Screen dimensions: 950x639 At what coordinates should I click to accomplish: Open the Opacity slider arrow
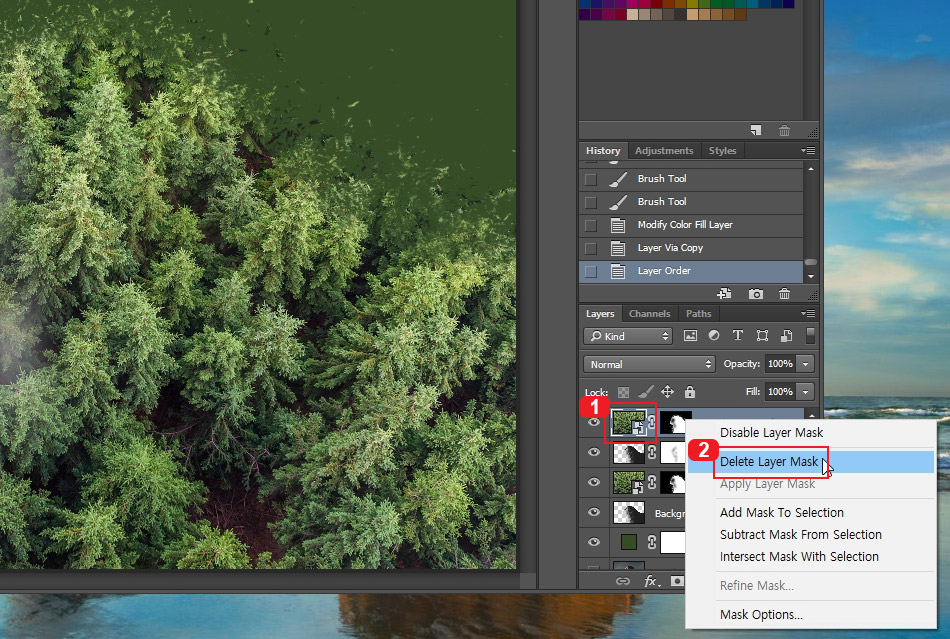click(x=805, y=364)
